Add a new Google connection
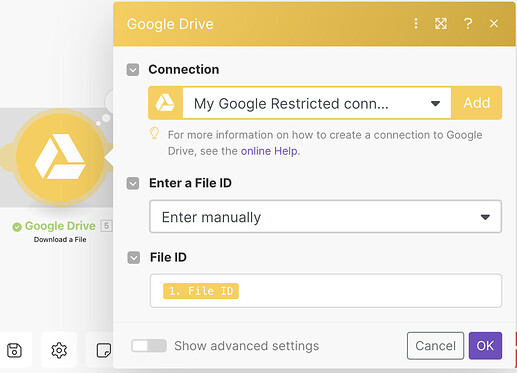 click(x=477, y=103)
